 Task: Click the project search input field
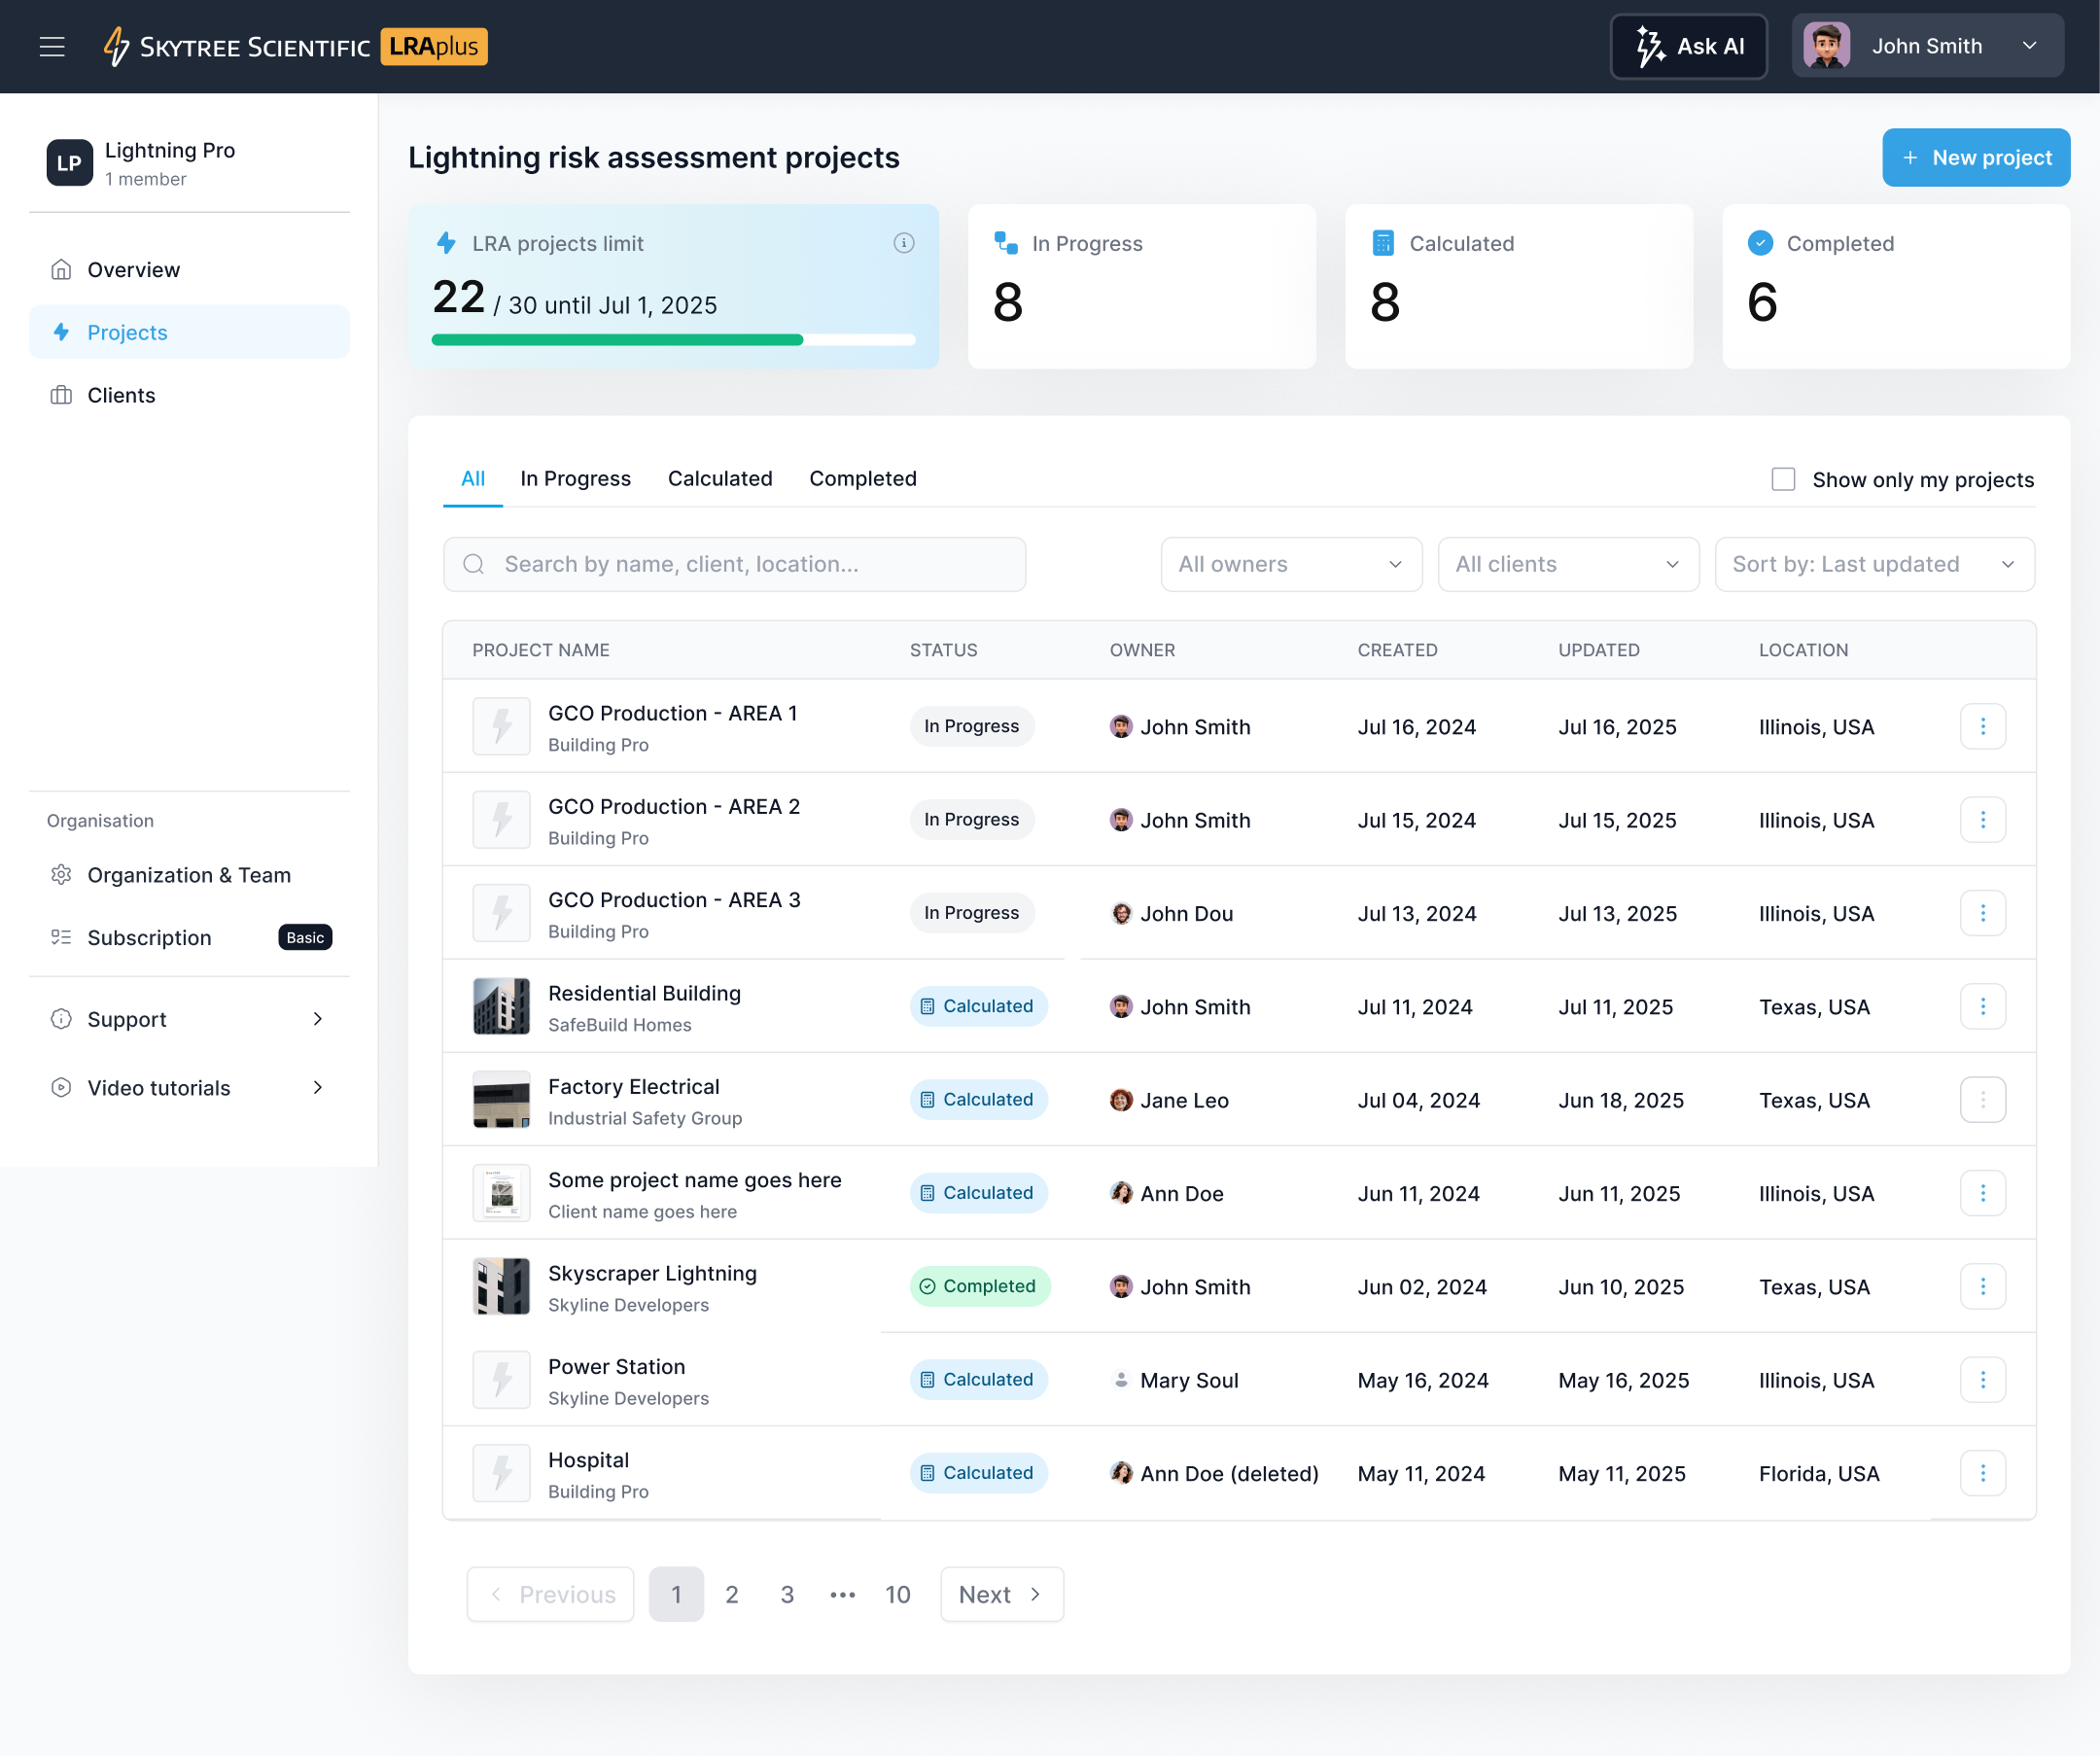pos(734,564)
